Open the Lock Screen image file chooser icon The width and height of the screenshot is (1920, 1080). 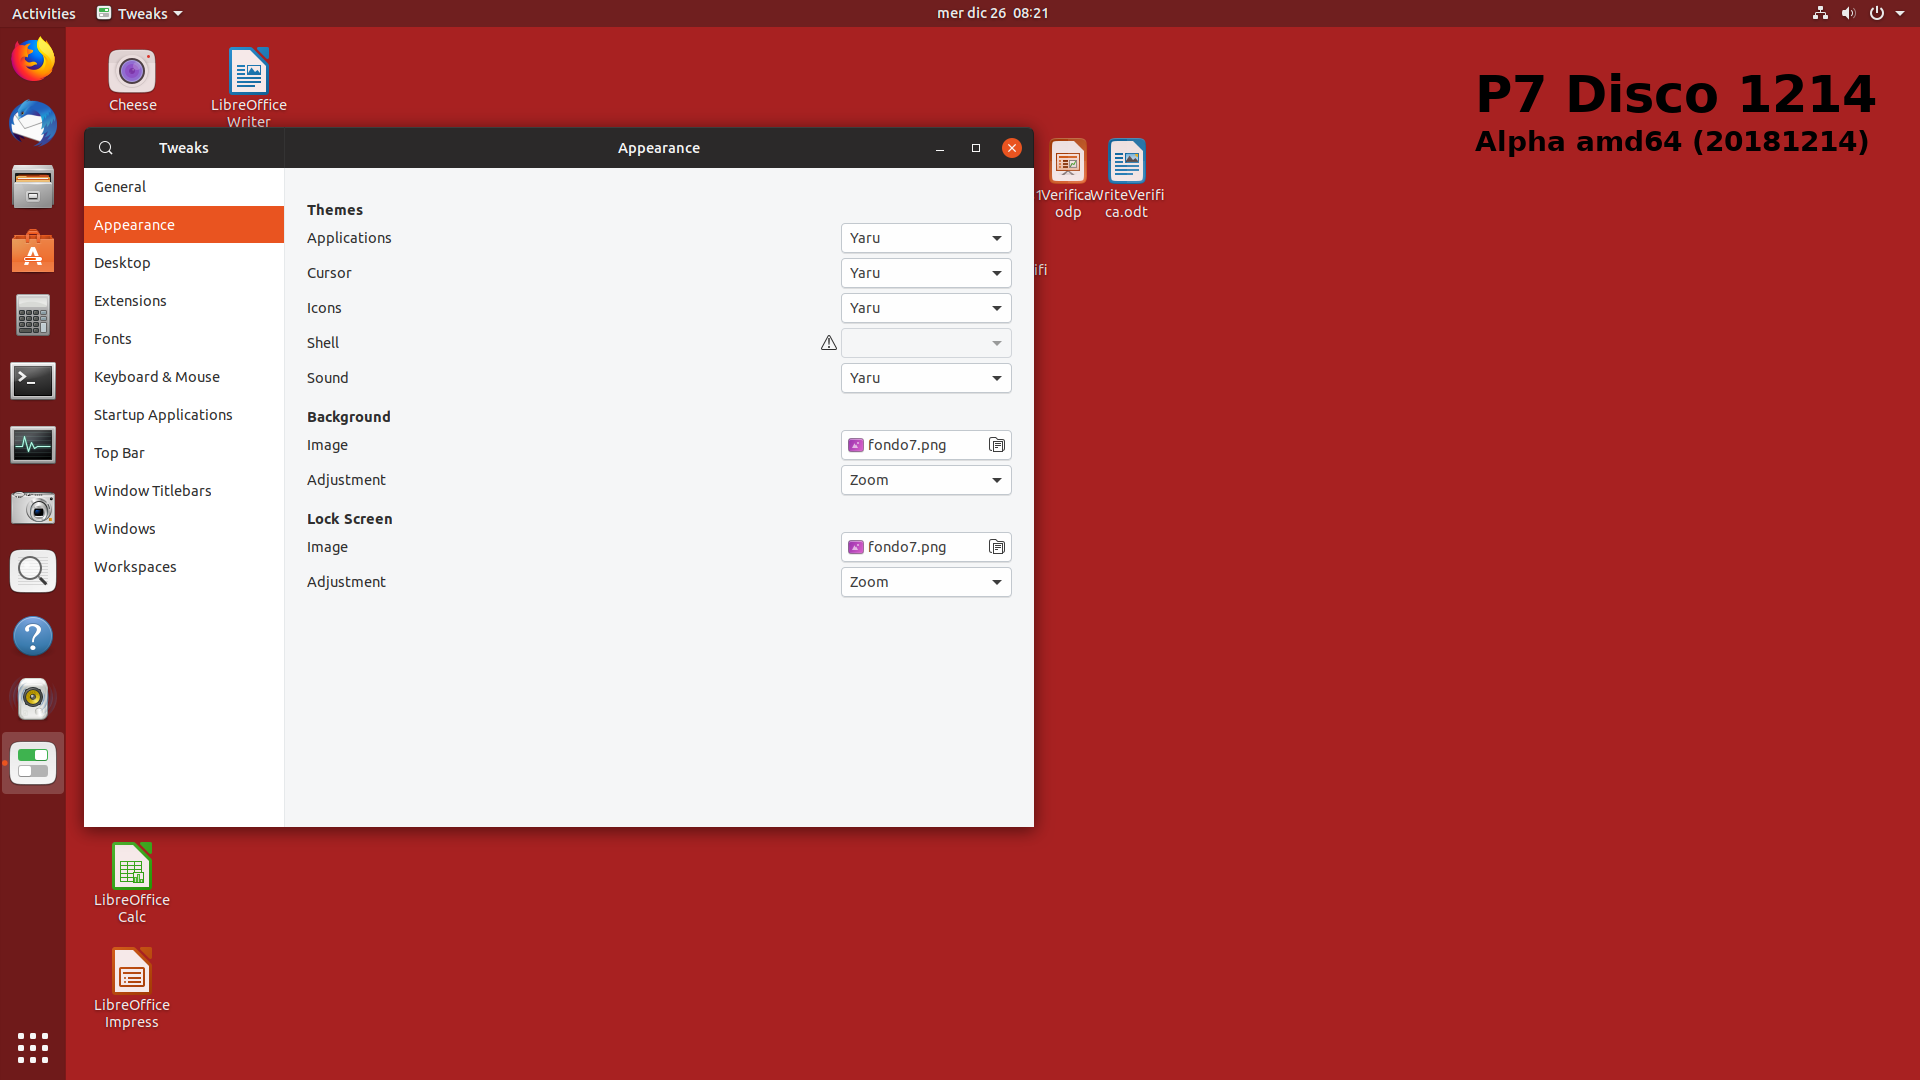pos(996,547)
